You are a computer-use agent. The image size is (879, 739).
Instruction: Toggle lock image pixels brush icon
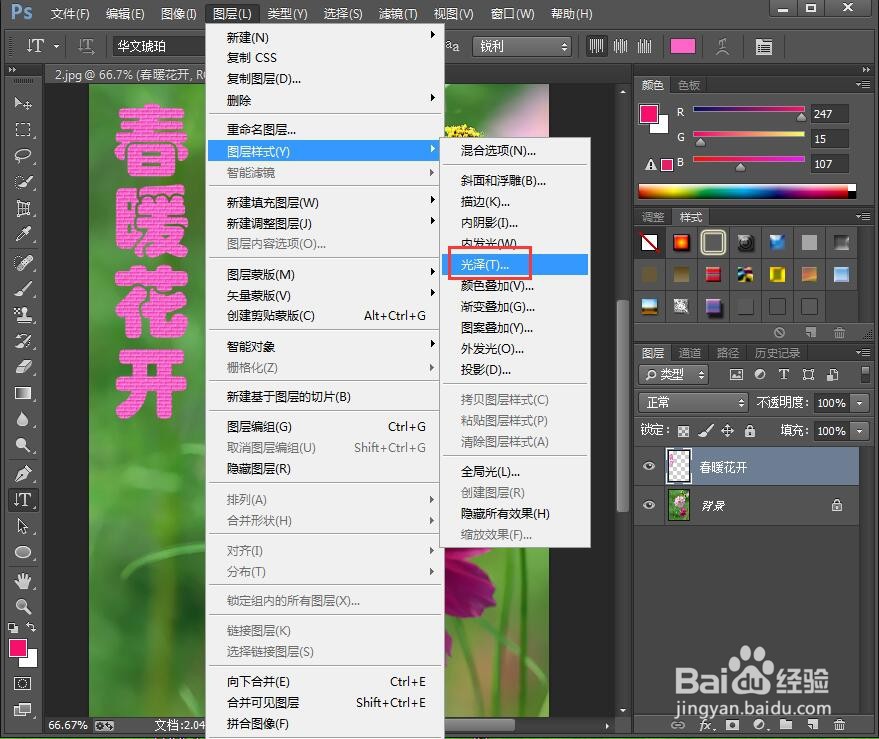click(706, 431)
